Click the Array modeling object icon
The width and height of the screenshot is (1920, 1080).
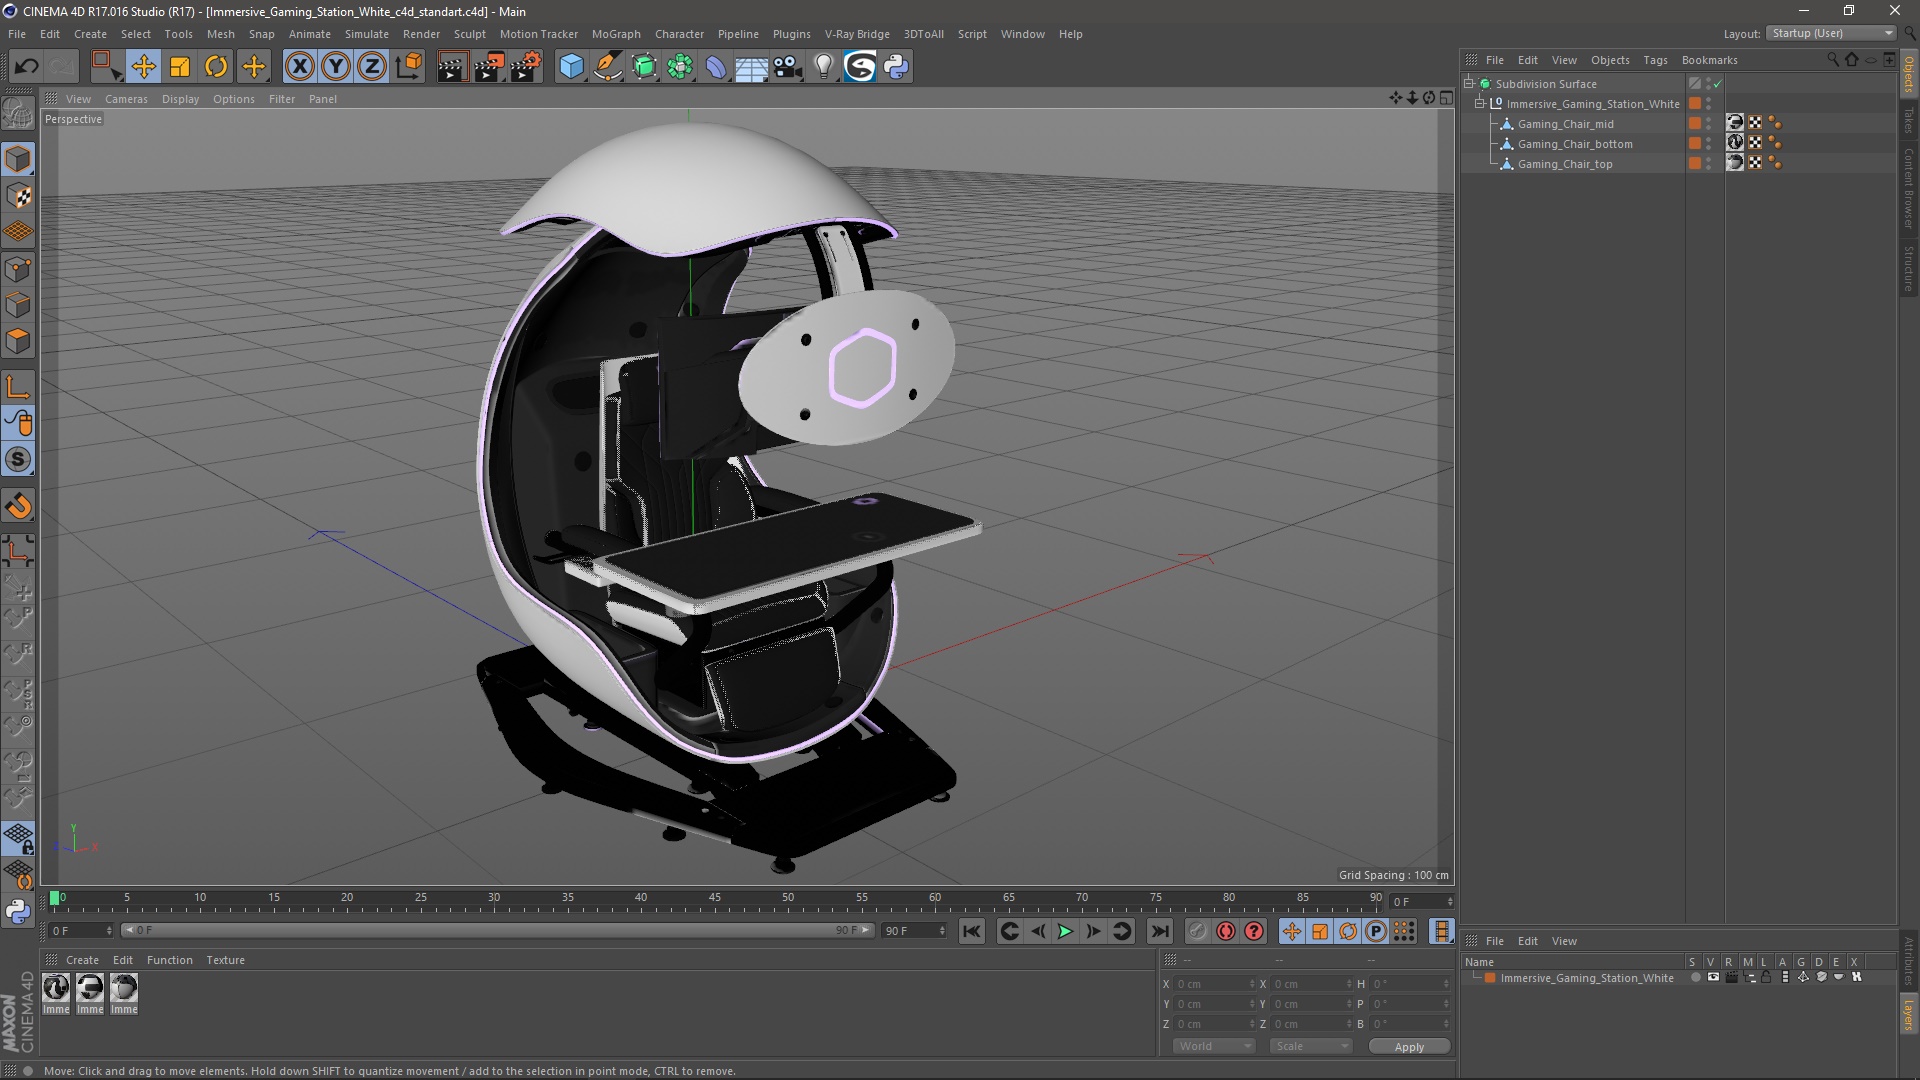click(680, 67)
